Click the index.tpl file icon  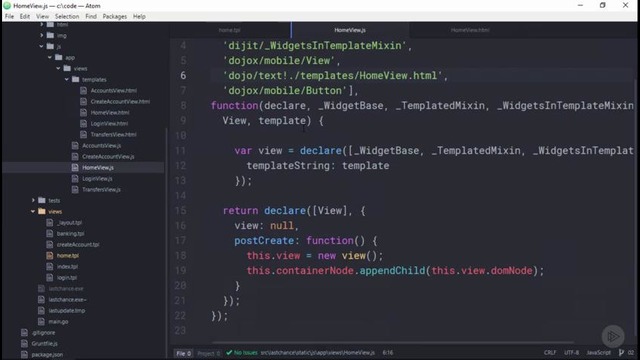click(50, 267)
